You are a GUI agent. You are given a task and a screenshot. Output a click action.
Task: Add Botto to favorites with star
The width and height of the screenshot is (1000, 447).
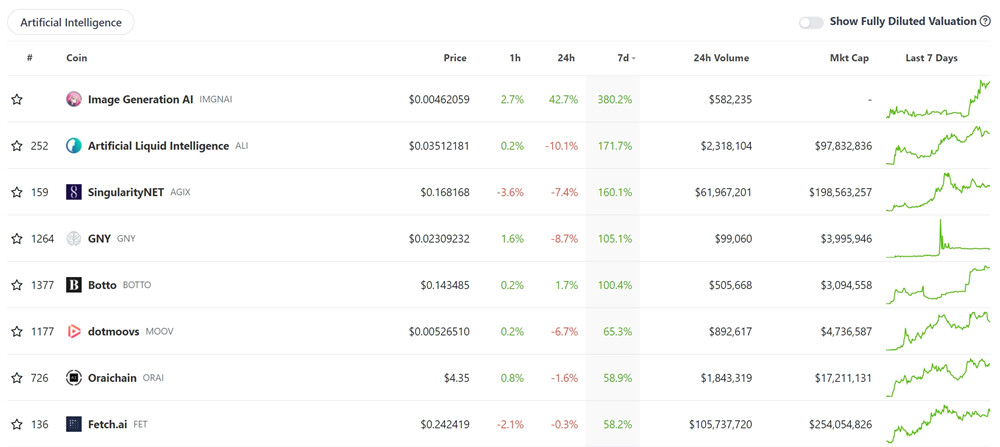tap(17, 285)
